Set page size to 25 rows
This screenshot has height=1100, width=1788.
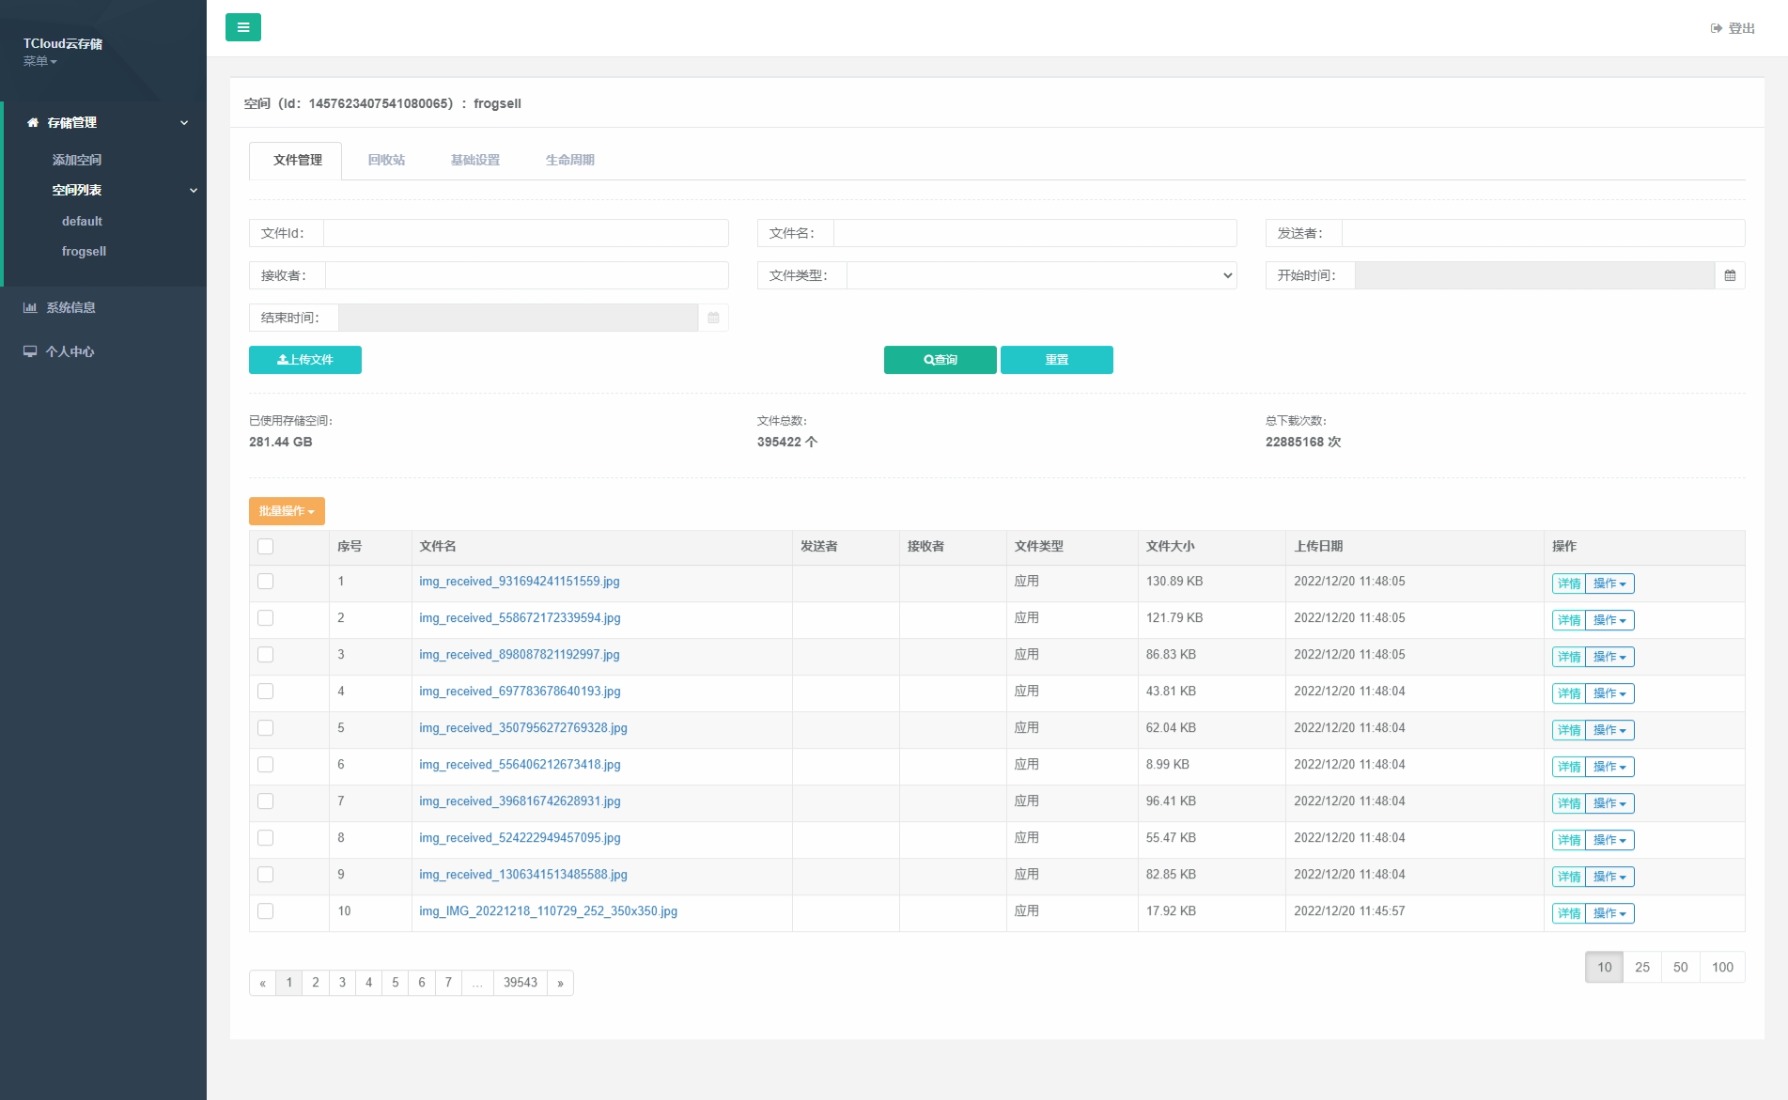tap(1642, 967)
